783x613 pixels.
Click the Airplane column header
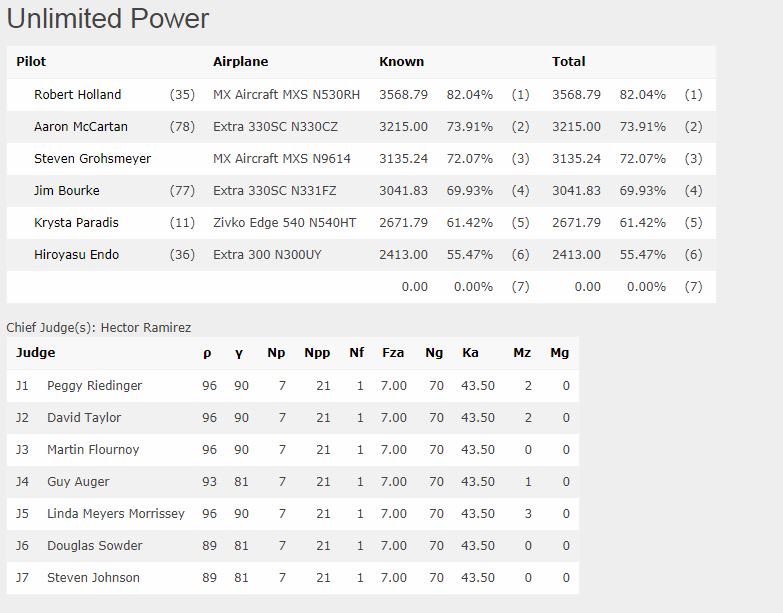point(241,61)
